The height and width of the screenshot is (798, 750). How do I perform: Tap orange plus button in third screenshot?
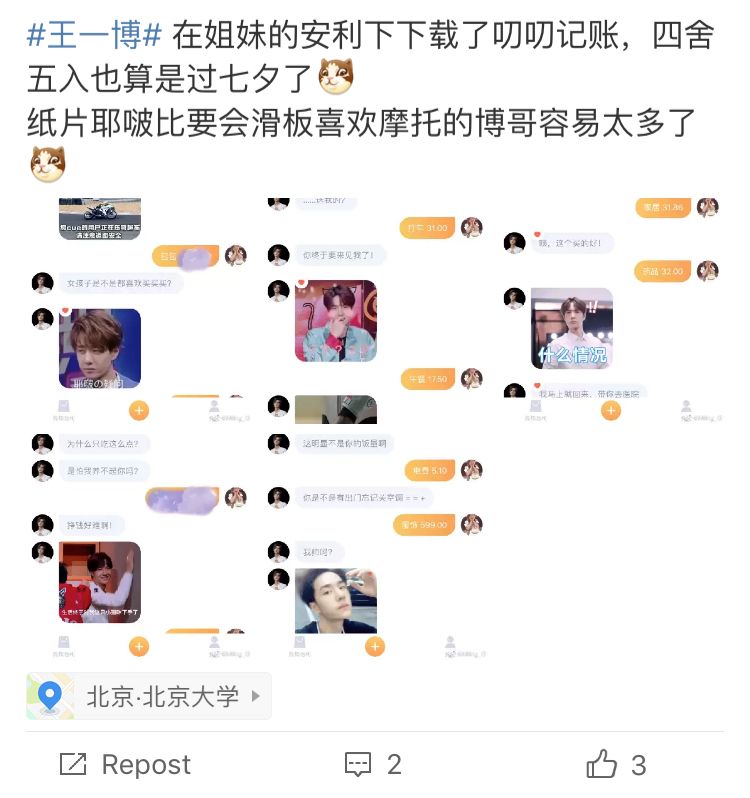(x=611, y=410)
